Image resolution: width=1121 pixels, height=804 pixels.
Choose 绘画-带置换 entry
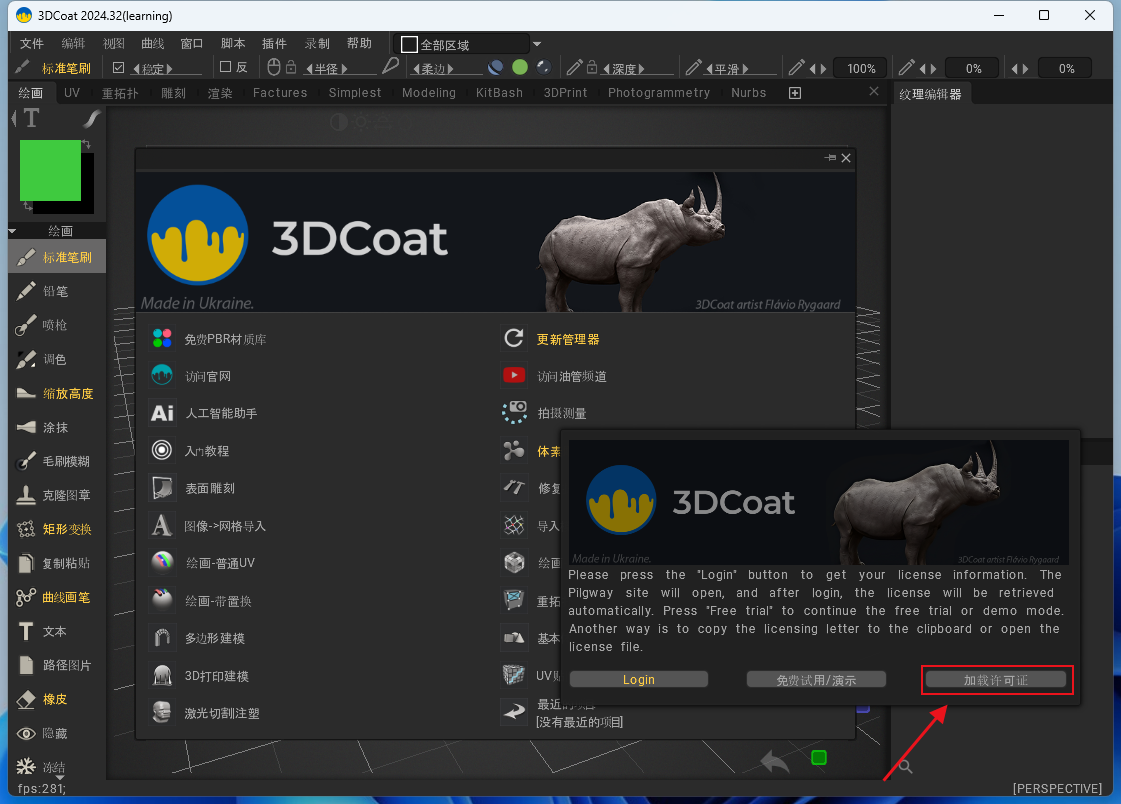[x=201, y=601]
